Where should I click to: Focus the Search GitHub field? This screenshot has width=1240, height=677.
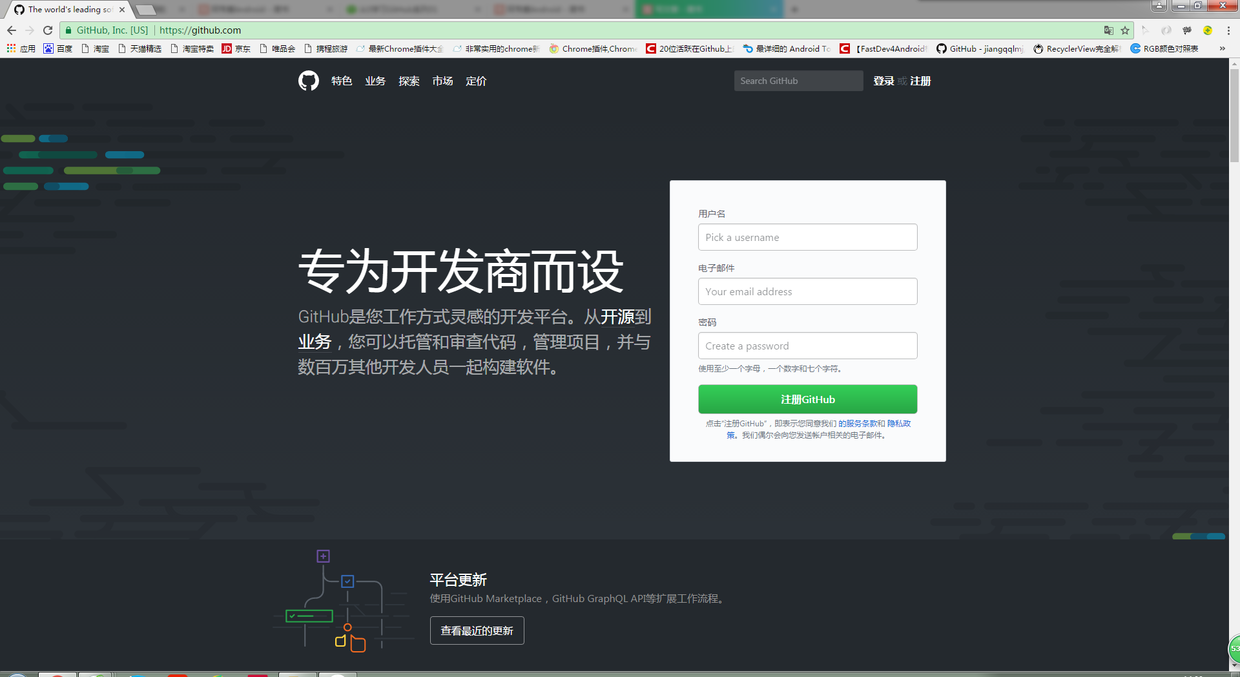click(798, 81)
